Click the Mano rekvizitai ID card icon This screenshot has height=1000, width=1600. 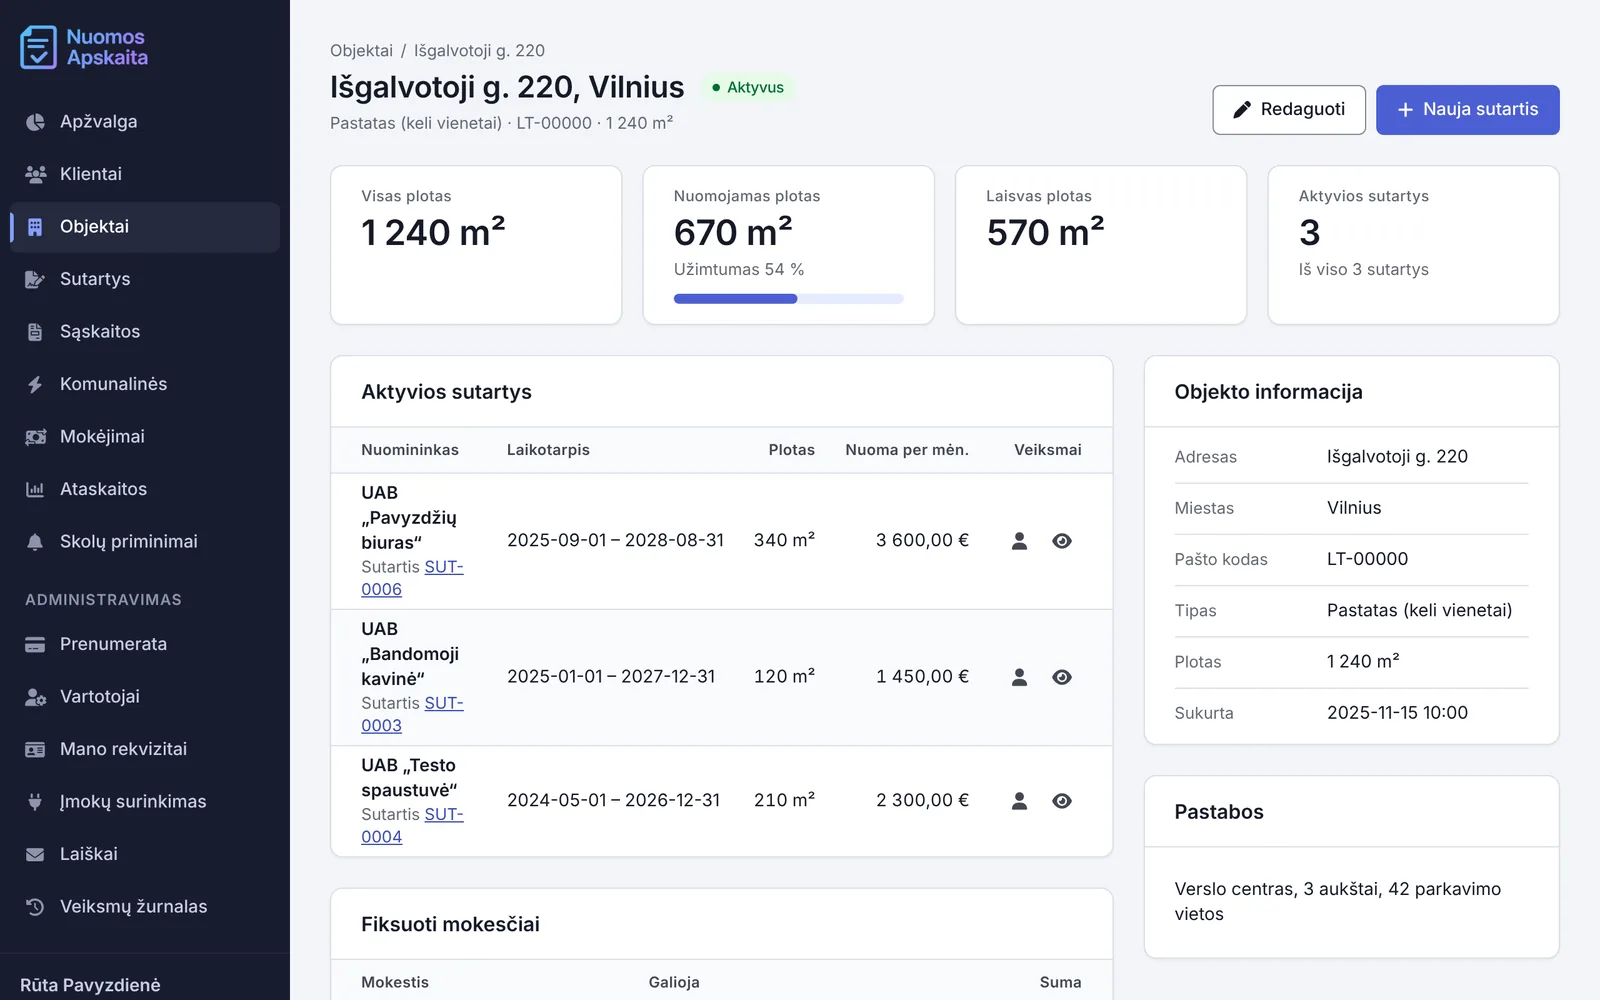coord(35,749)
